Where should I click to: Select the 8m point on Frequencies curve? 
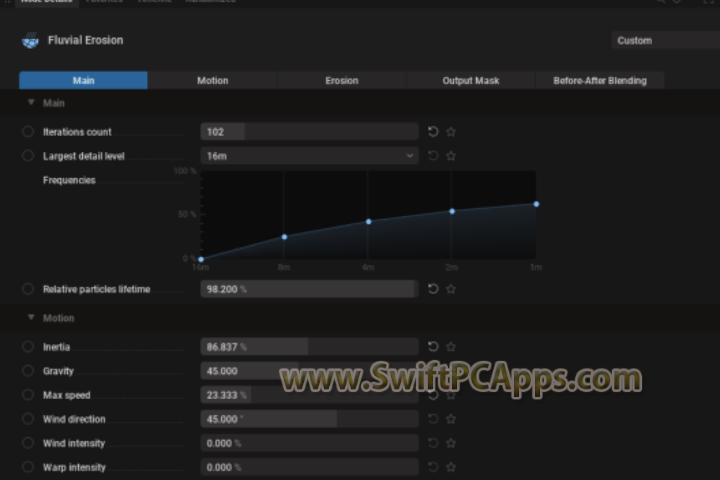(285, 237)
